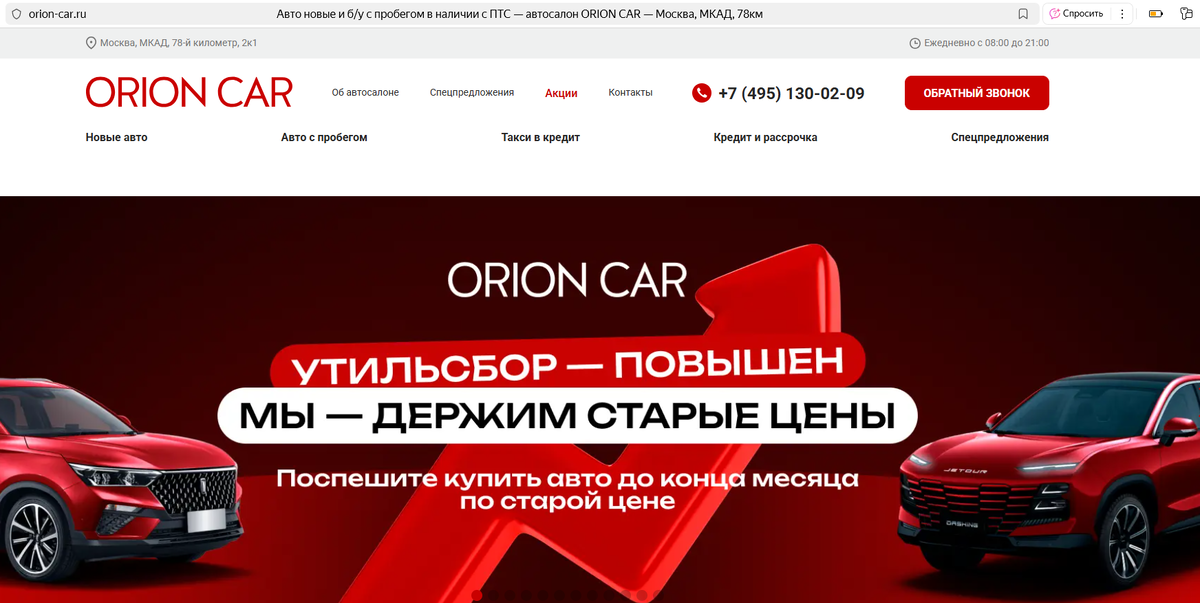Viewport: 1200px width, 603px height.
Task: Click the red phone handset icon
Action: [x=702, y=93]
